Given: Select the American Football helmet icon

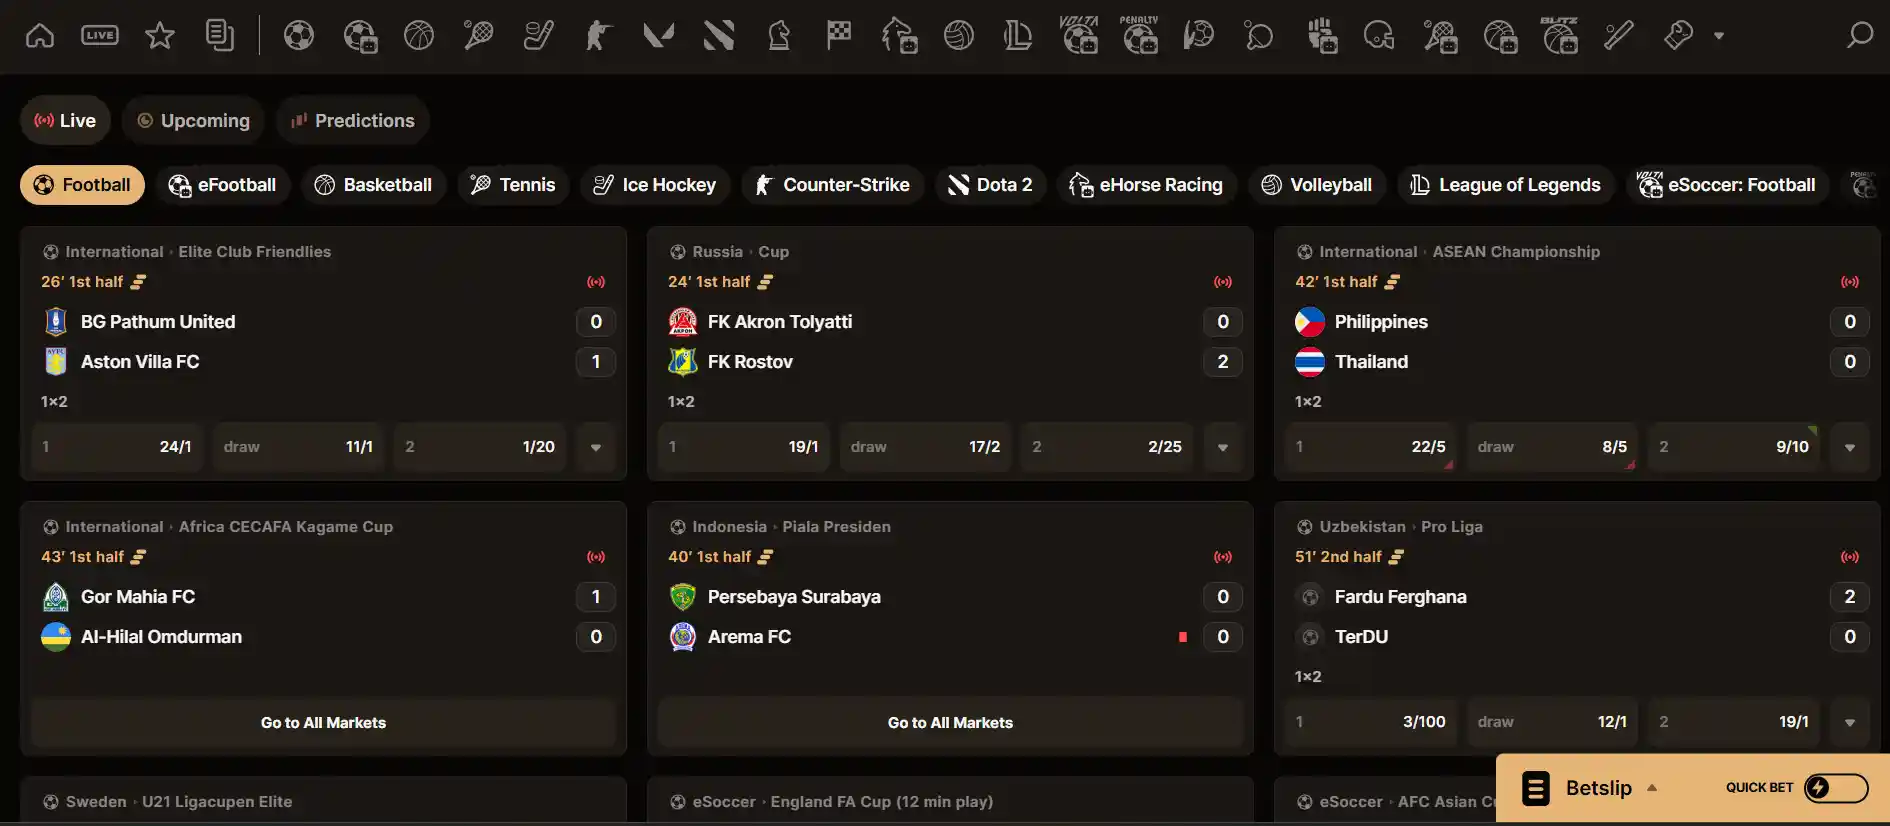Looking at the screenshot, I should 1379,36.
